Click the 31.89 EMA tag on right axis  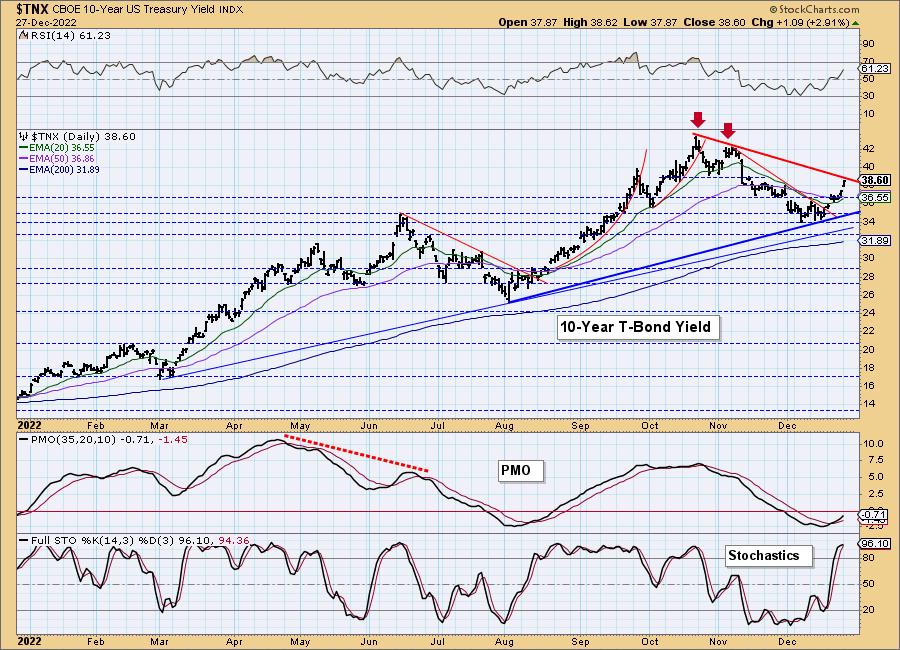point(875,241)
